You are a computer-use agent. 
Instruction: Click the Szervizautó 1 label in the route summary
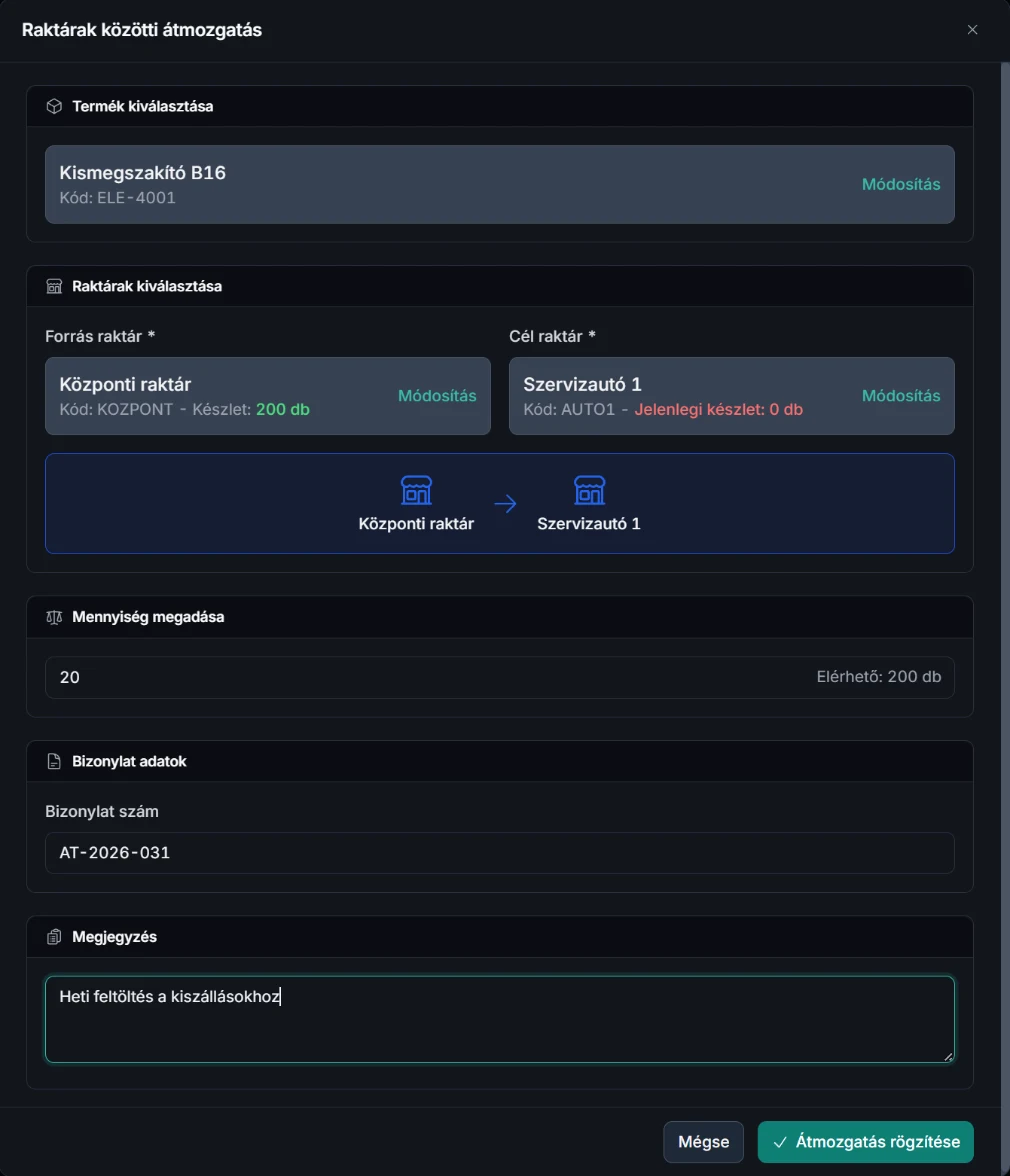589,524
